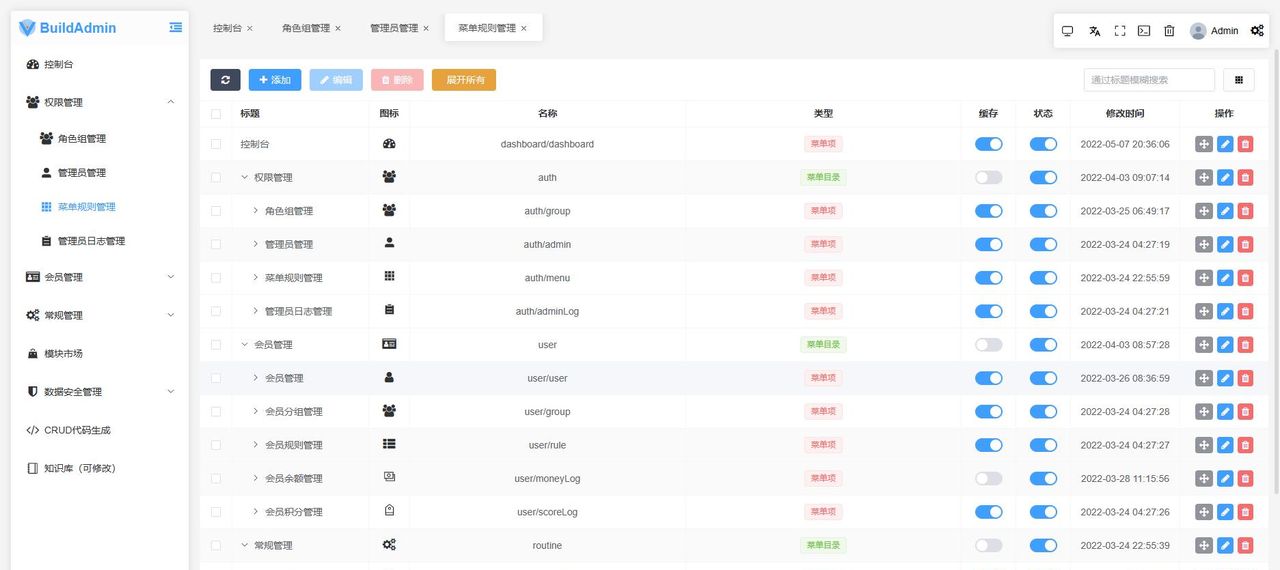The image size is (1280, 570).
Task: Click move handle for routine row
Action: (1204, 545)
